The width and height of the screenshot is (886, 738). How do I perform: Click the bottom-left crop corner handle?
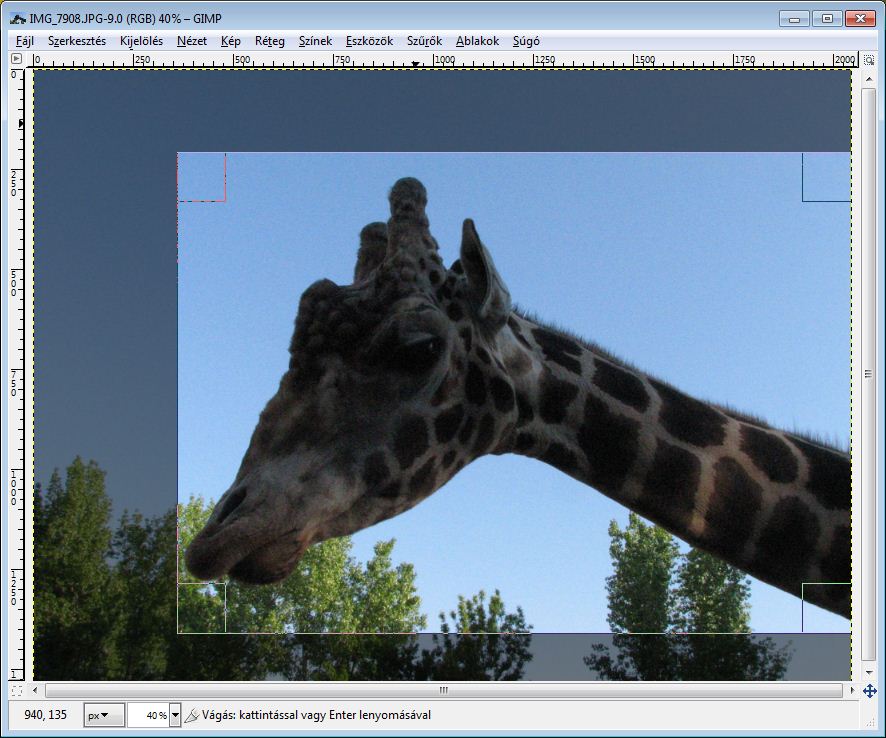click(x=202, y=608)
